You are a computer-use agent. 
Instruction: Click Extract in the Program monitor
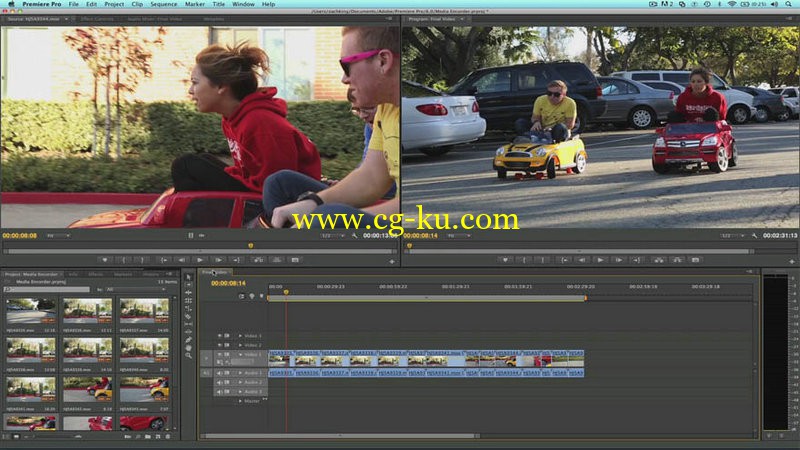(677, 260)
